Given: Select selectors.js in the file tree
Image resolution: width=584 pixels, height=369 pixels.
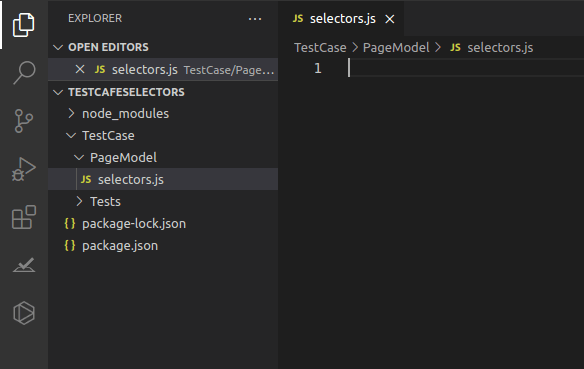Looking at the screenshot, I should point(163,179).
